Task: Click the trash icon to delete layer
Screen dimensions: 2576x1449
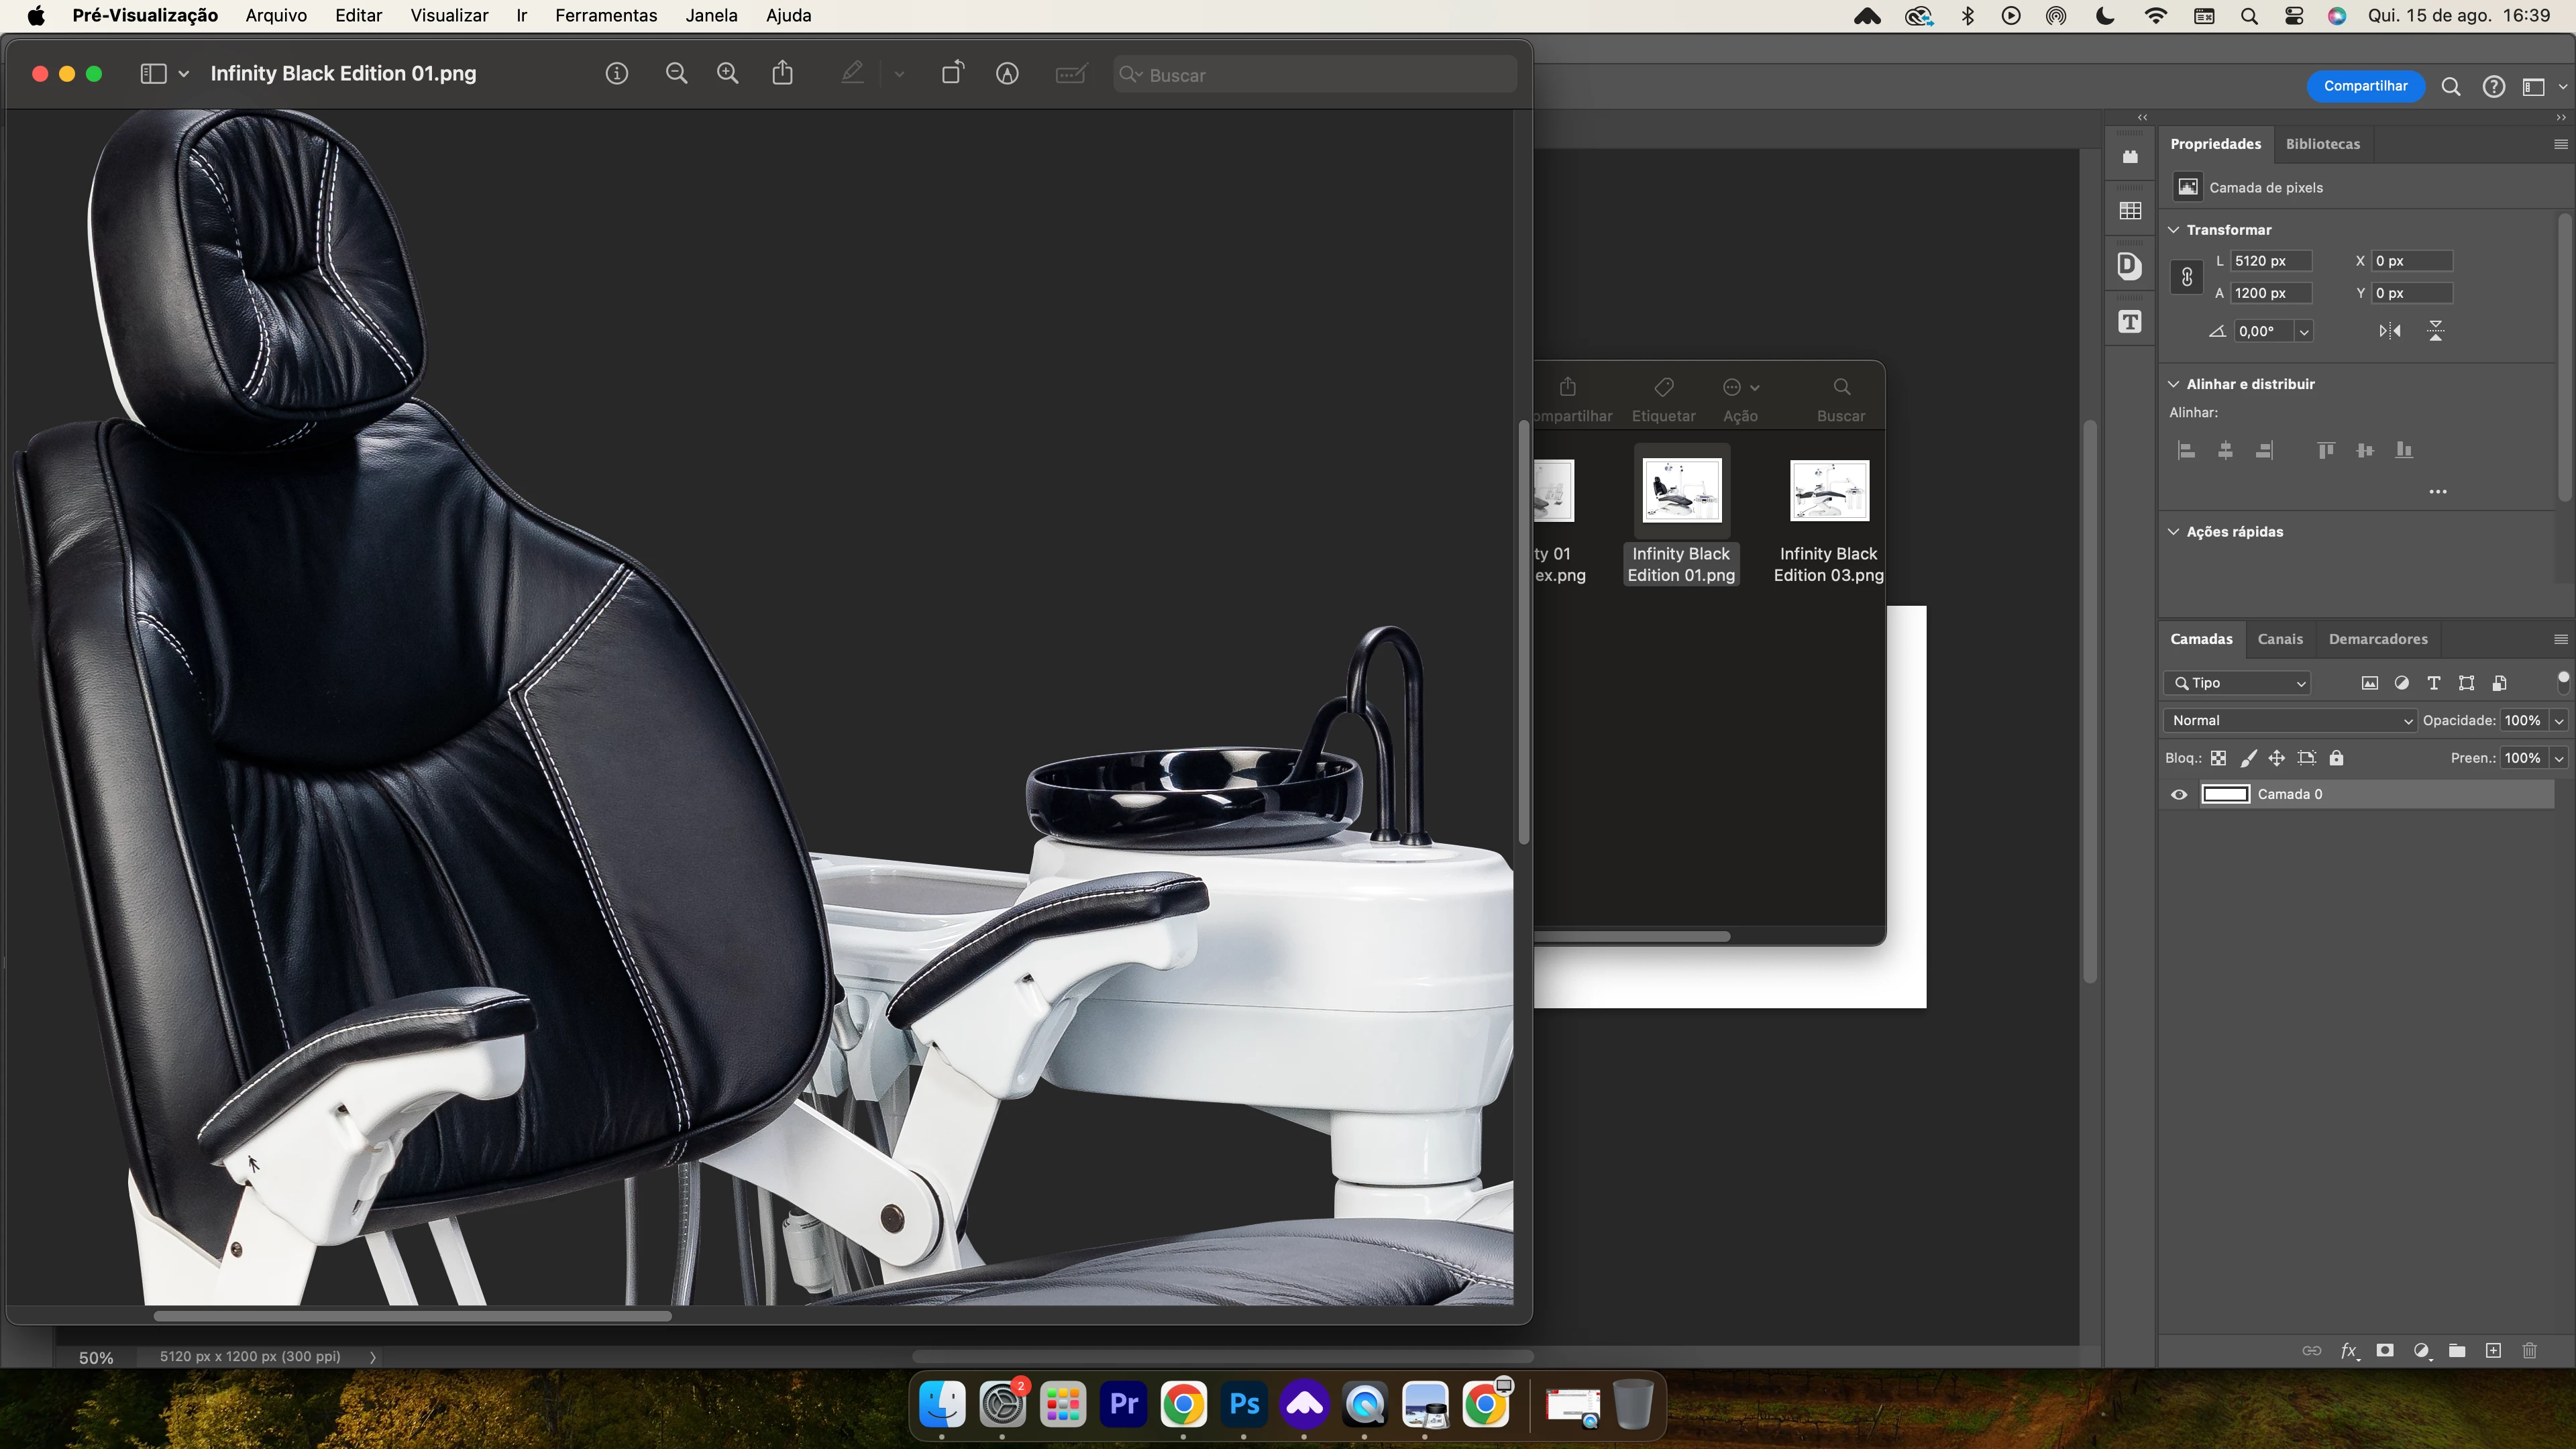Action: tap(2530, 1351)
